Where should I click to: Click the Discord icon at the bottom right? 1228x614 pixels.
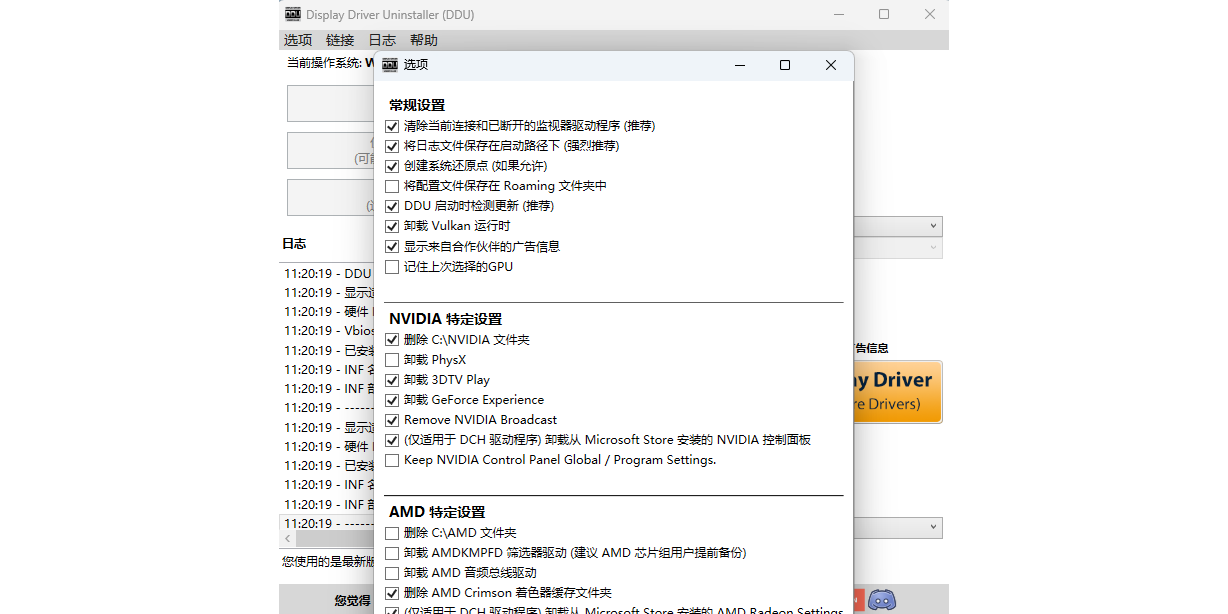point(881,600)
